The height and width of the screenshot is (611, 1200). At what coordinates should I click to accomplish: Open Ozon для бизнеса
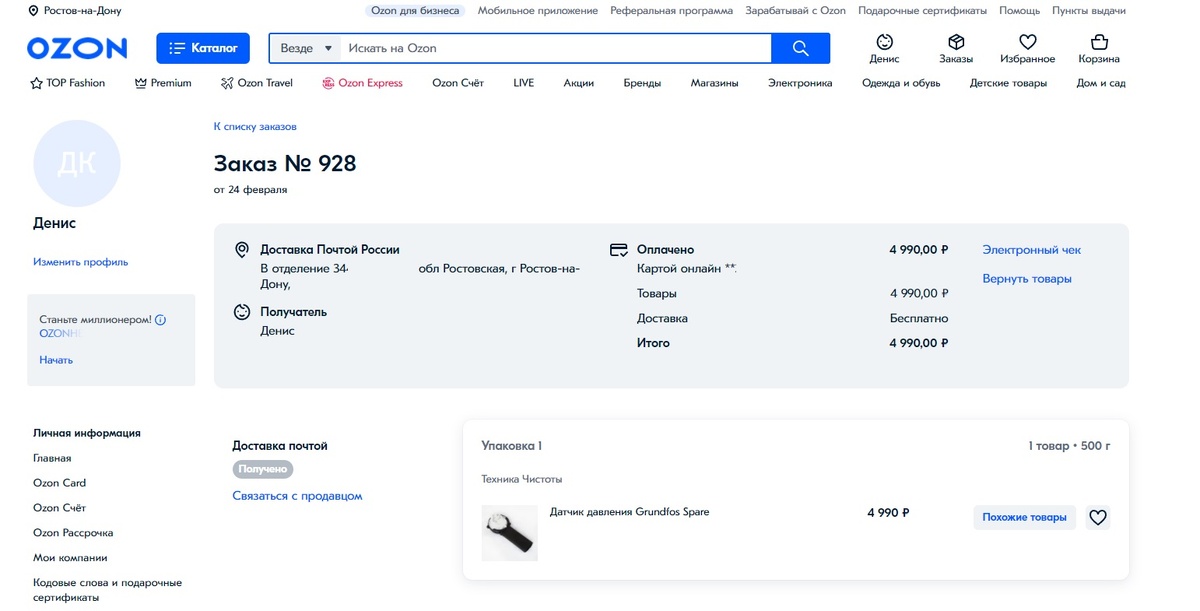[415, 11]
